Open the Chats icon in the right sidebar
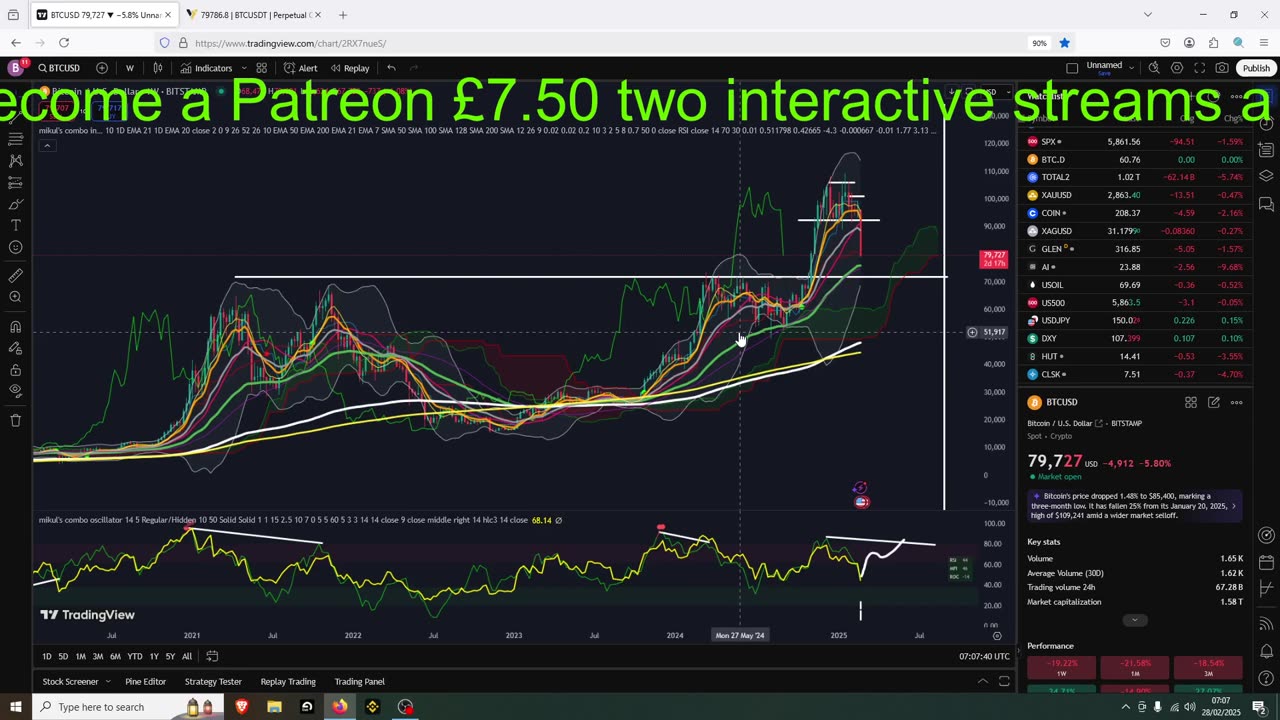 pos(1266,204)
